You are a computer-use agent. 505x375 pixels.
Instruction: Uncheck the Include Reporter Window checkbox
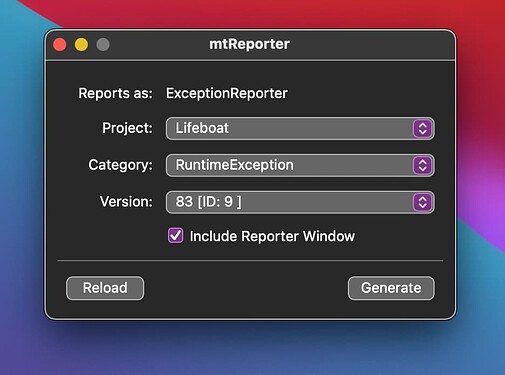coord(175,236)
